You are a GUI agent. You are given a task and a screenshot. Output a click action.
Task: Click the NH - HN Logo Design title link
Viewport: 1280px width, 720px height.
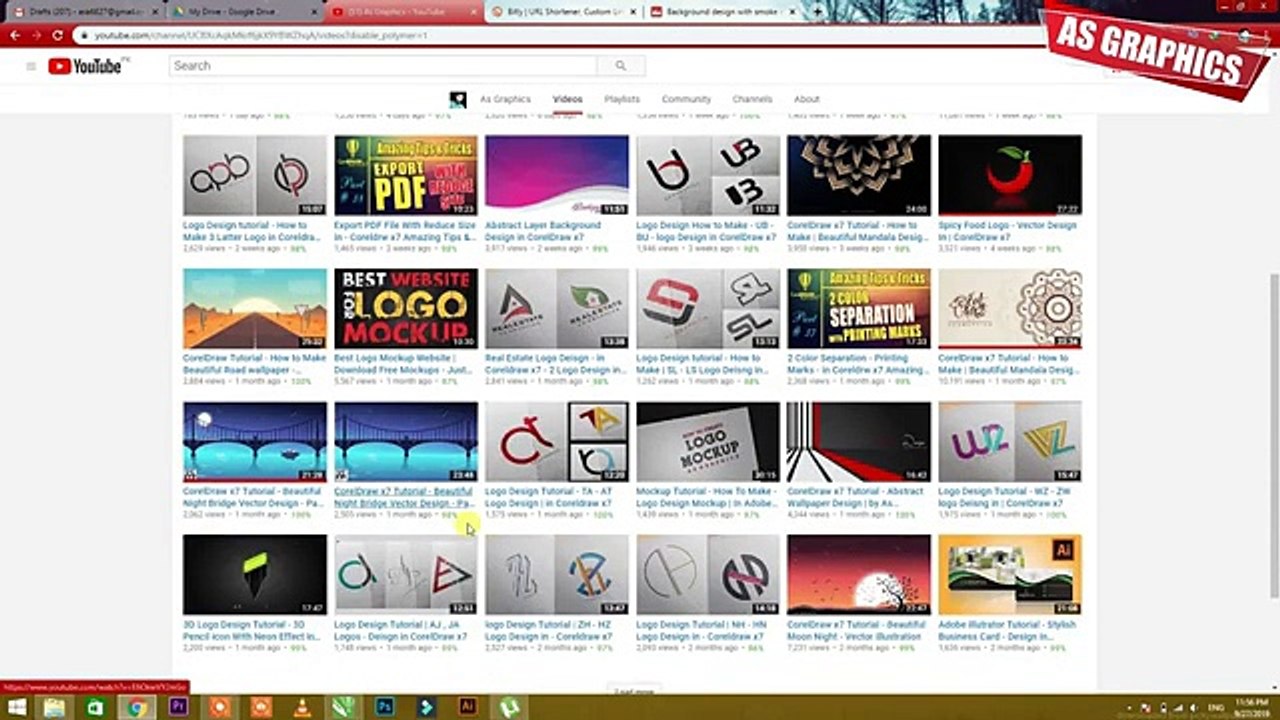coord(700,630)
